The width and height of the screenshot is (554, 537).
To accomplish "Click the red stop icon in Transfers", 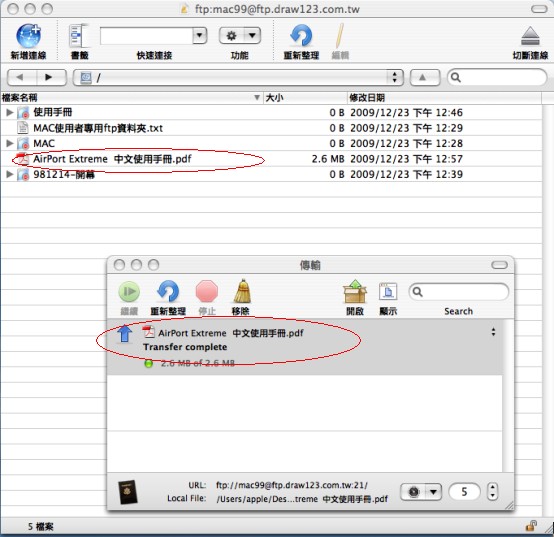I will [207, 291].
